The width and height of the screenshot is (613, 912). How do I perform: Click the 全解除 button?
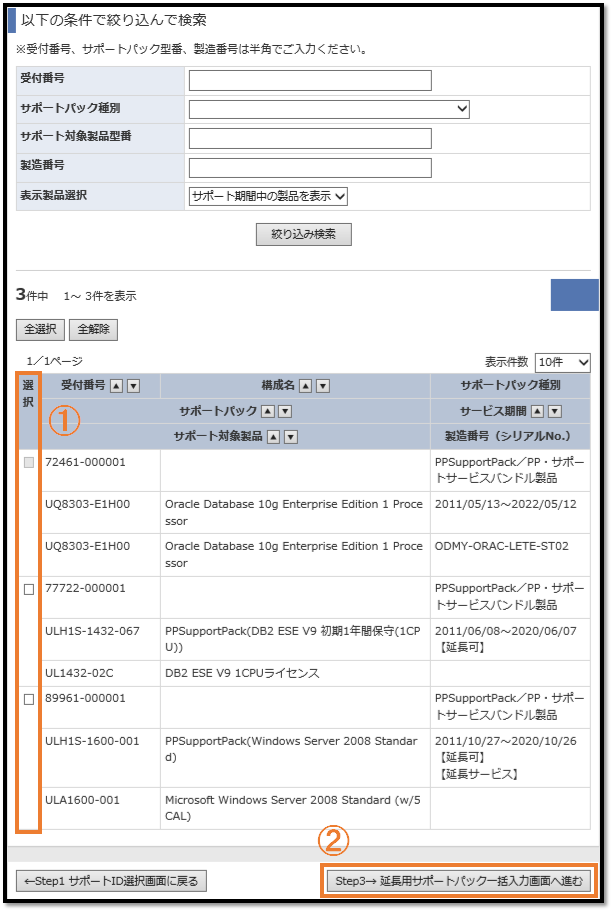pos(93,329)
